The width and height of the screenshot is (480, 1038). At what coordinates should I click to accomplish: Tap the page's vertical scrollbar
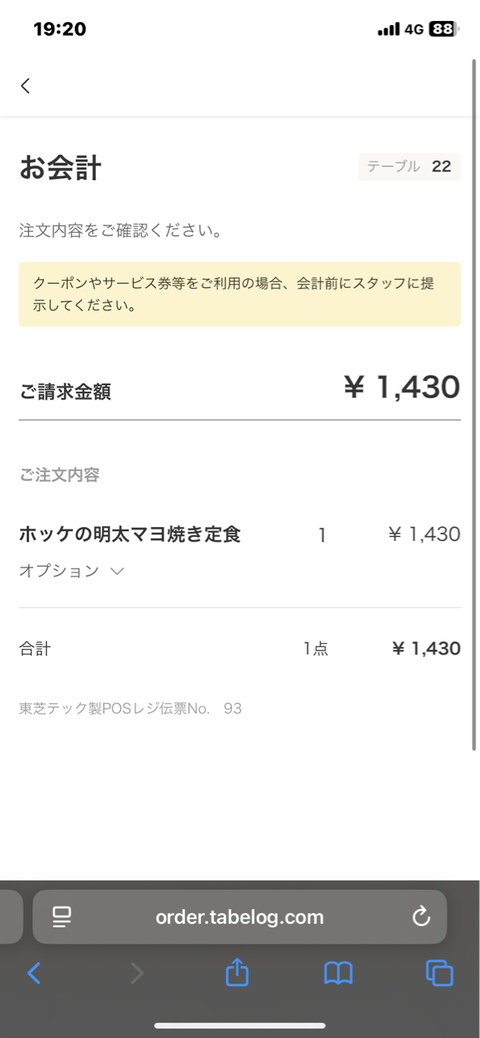[x=473, y=404]
